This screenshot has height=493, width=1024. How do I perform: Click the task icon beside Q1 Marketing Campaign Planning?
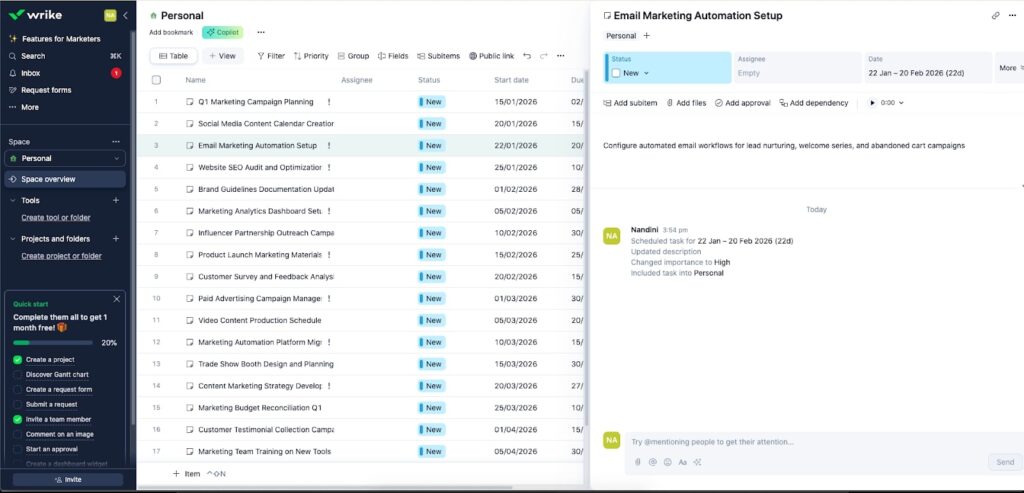pos(190,102)
